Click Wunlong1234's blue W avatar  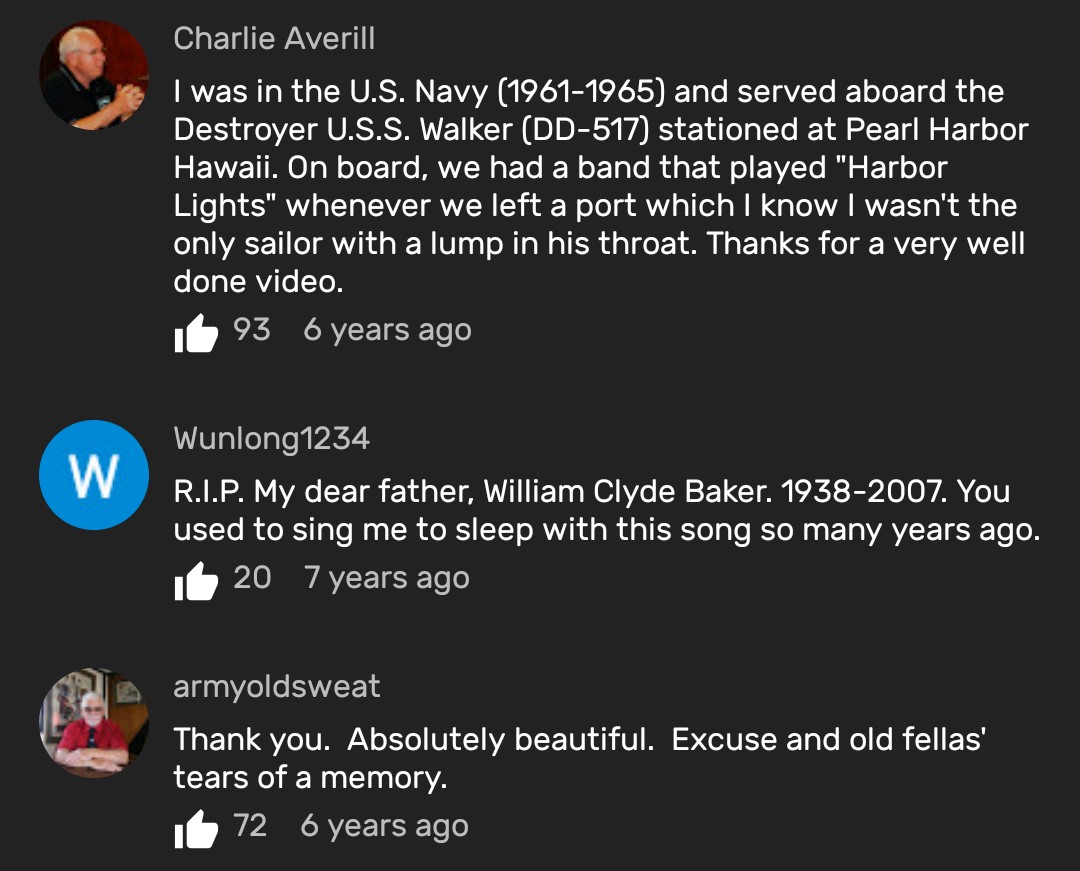coord(94,475)
